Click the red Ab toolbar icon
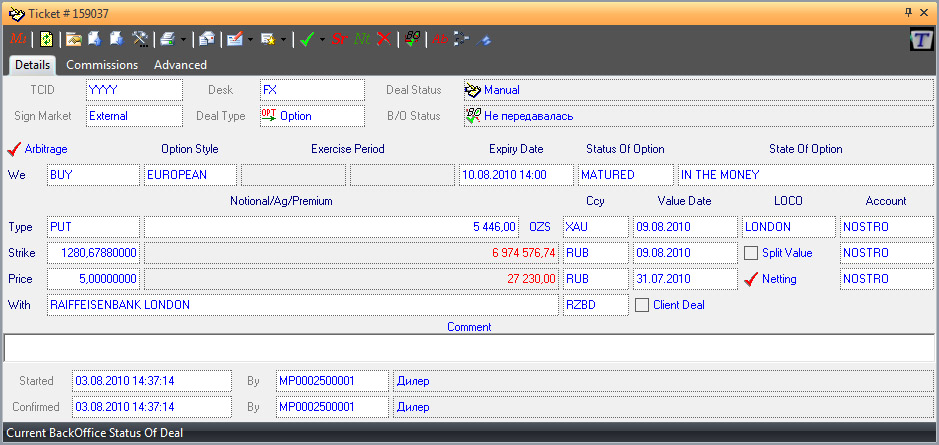 click(x=440, y=40)
